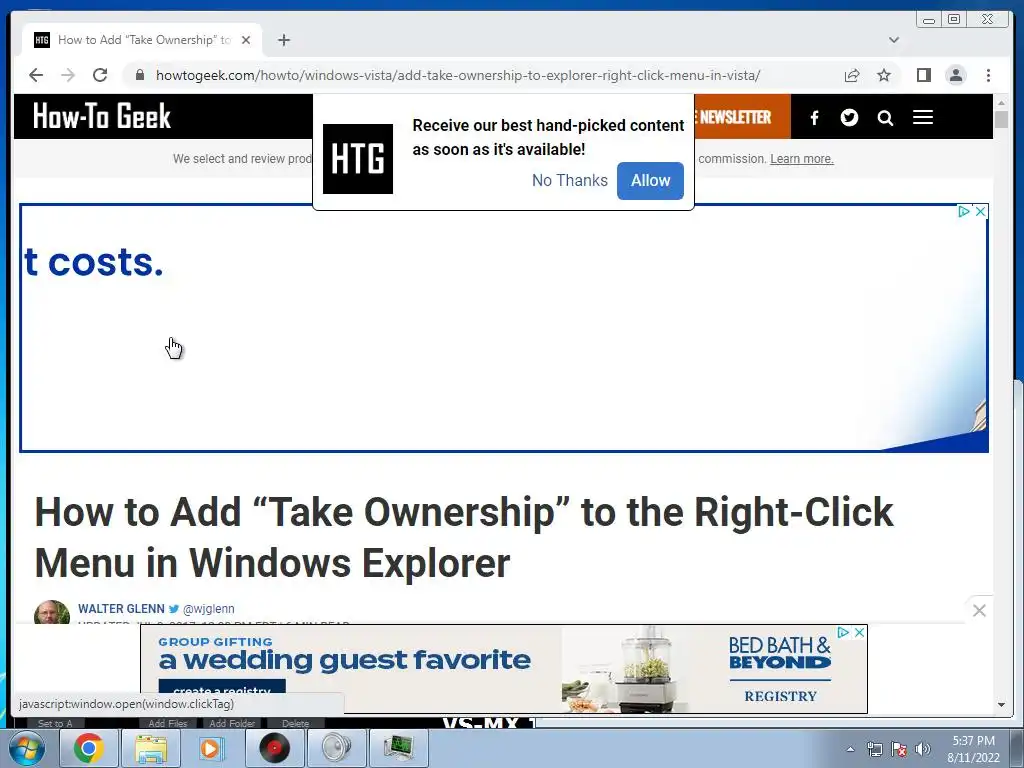This screenshot has width=1024, height=768.
Task: Open AdChoices icon on top ad
Action: tap(964, 212)
